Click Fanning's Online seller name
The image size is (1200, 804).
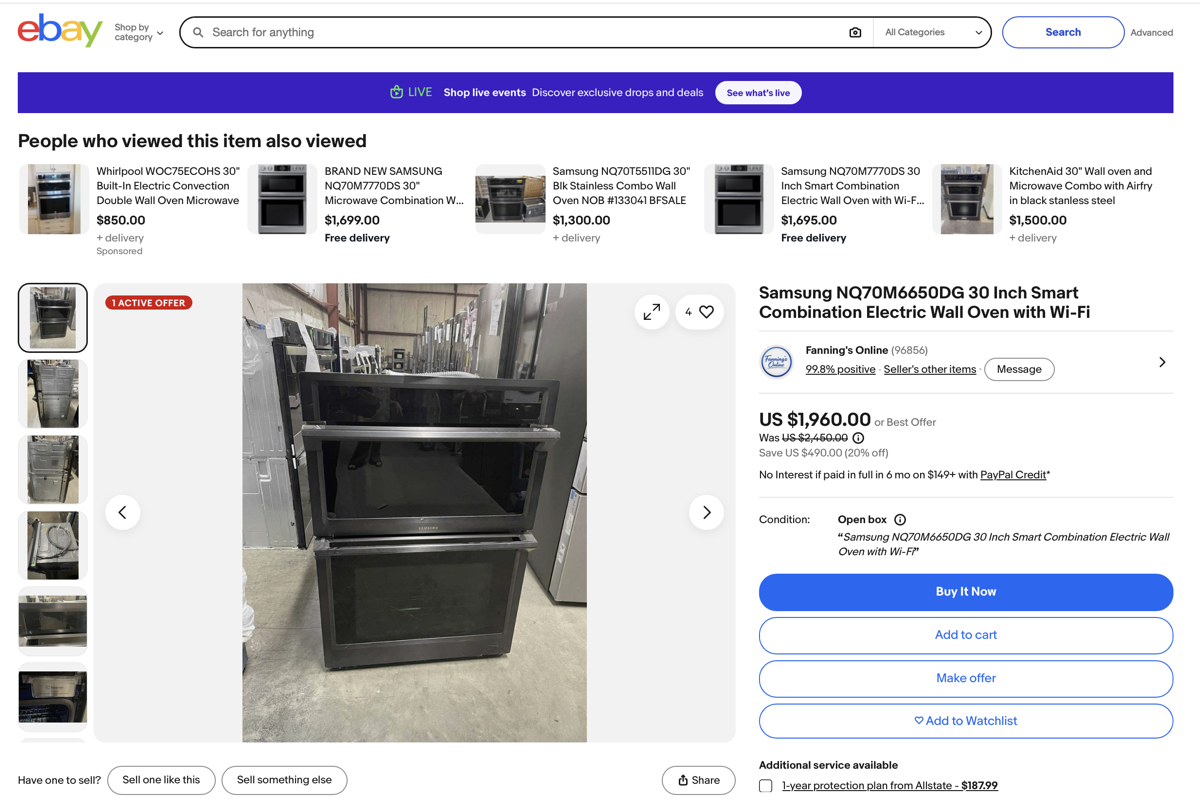[x=847, y=351]
